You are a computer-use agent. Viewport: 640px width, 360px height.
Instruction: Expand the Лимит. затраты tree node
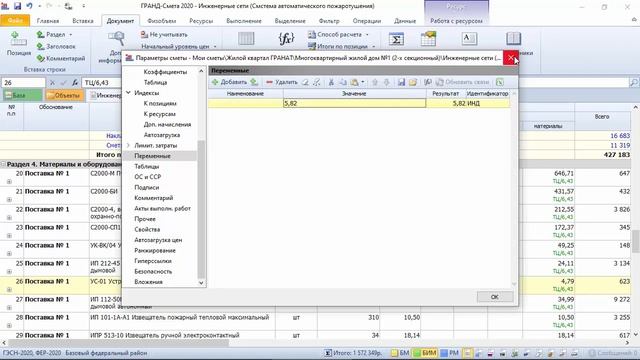point(128,145)
